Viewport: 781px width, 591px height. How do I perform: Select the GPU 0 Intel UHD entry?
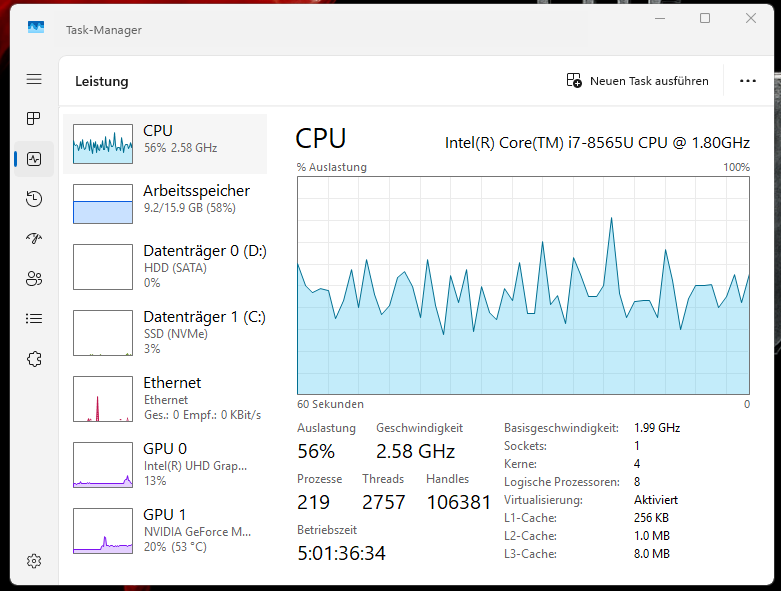point(165,464)
